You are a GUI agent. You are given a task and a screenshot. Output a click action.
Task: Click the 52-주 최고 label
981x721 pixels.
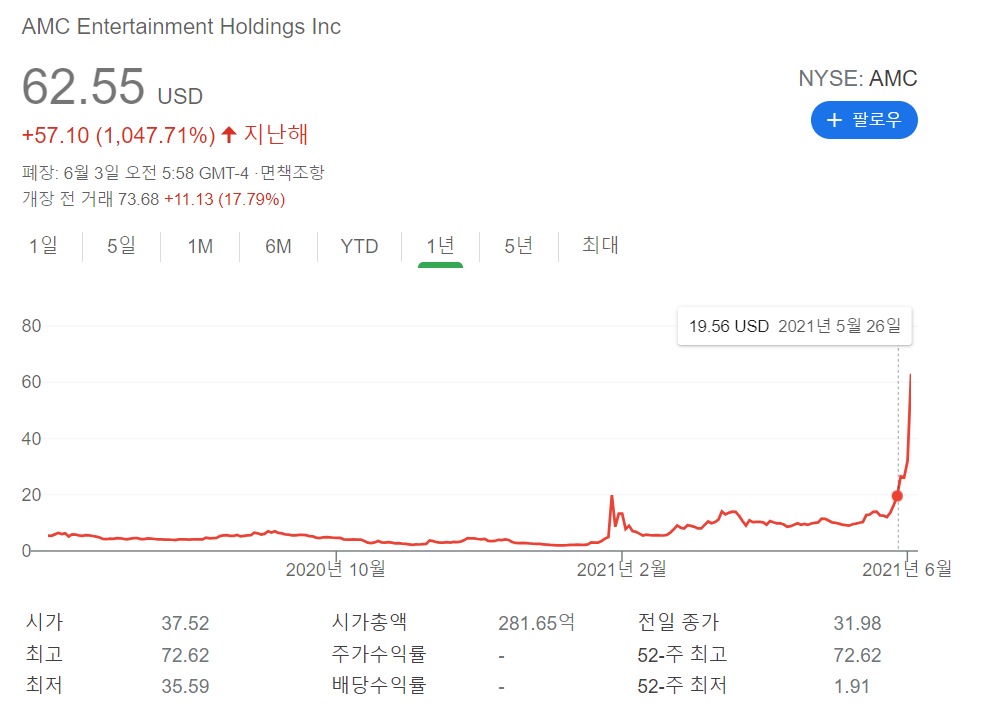(683, 655)
